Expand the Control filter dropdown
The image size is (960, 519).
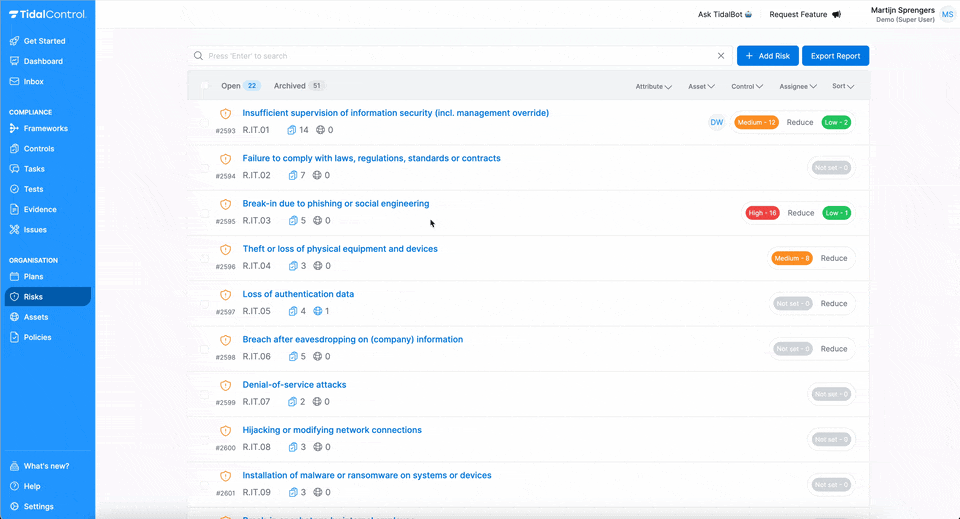[x=747, y=86]
